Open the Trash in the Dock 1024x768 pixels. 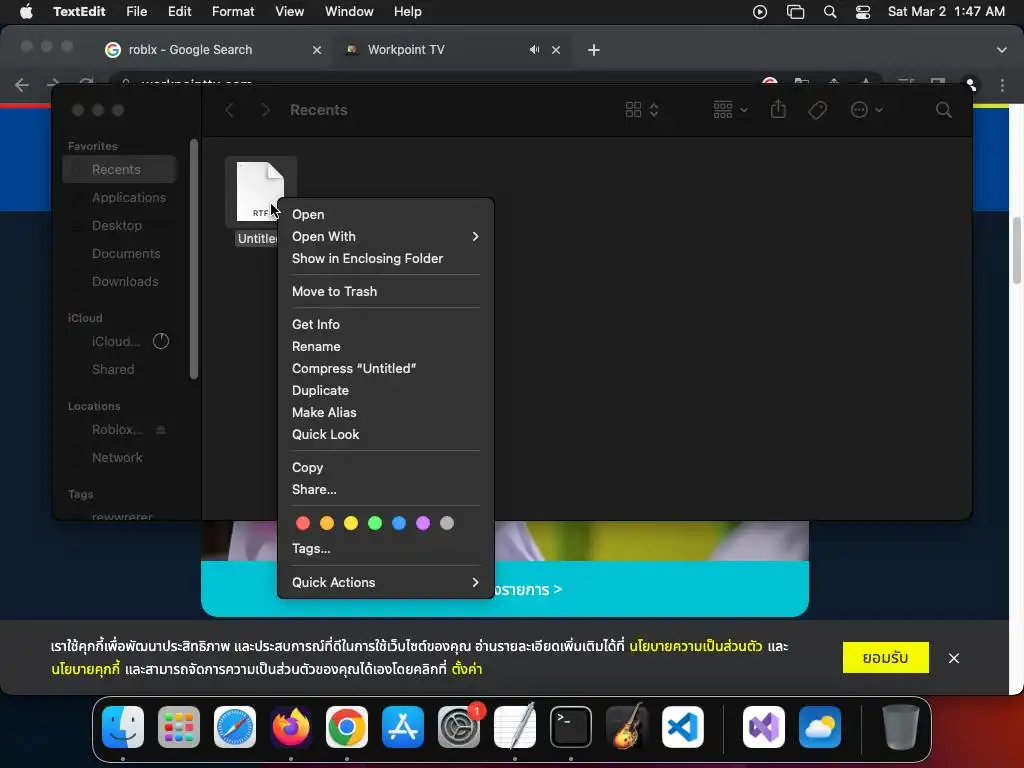click(x=901, y=727)
